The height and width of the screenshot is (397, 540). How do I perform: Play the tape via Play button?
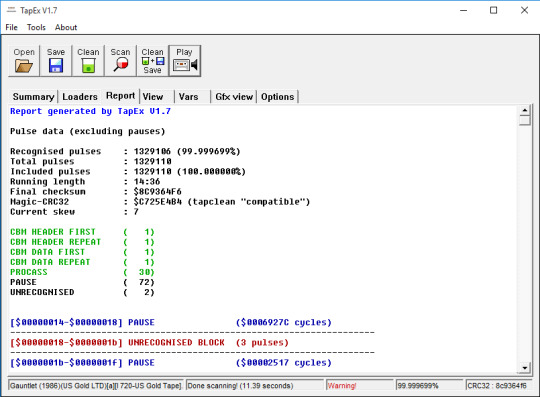[185, 61]
